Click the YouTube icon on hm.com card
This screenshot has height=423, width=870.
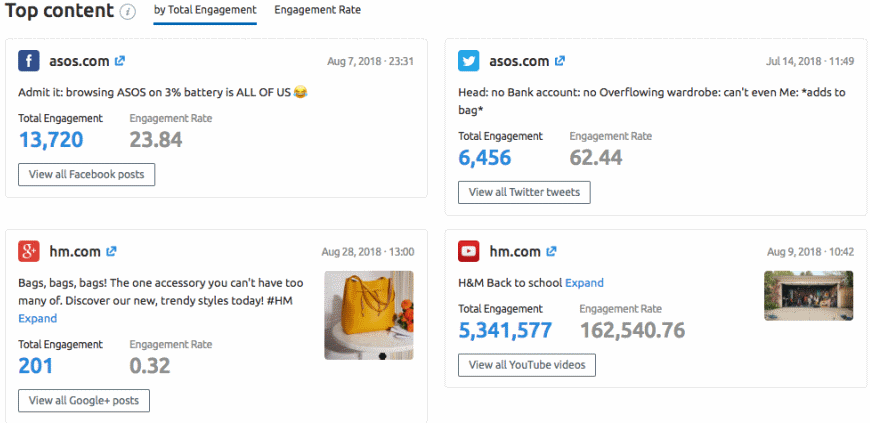[x=469, y=251]
